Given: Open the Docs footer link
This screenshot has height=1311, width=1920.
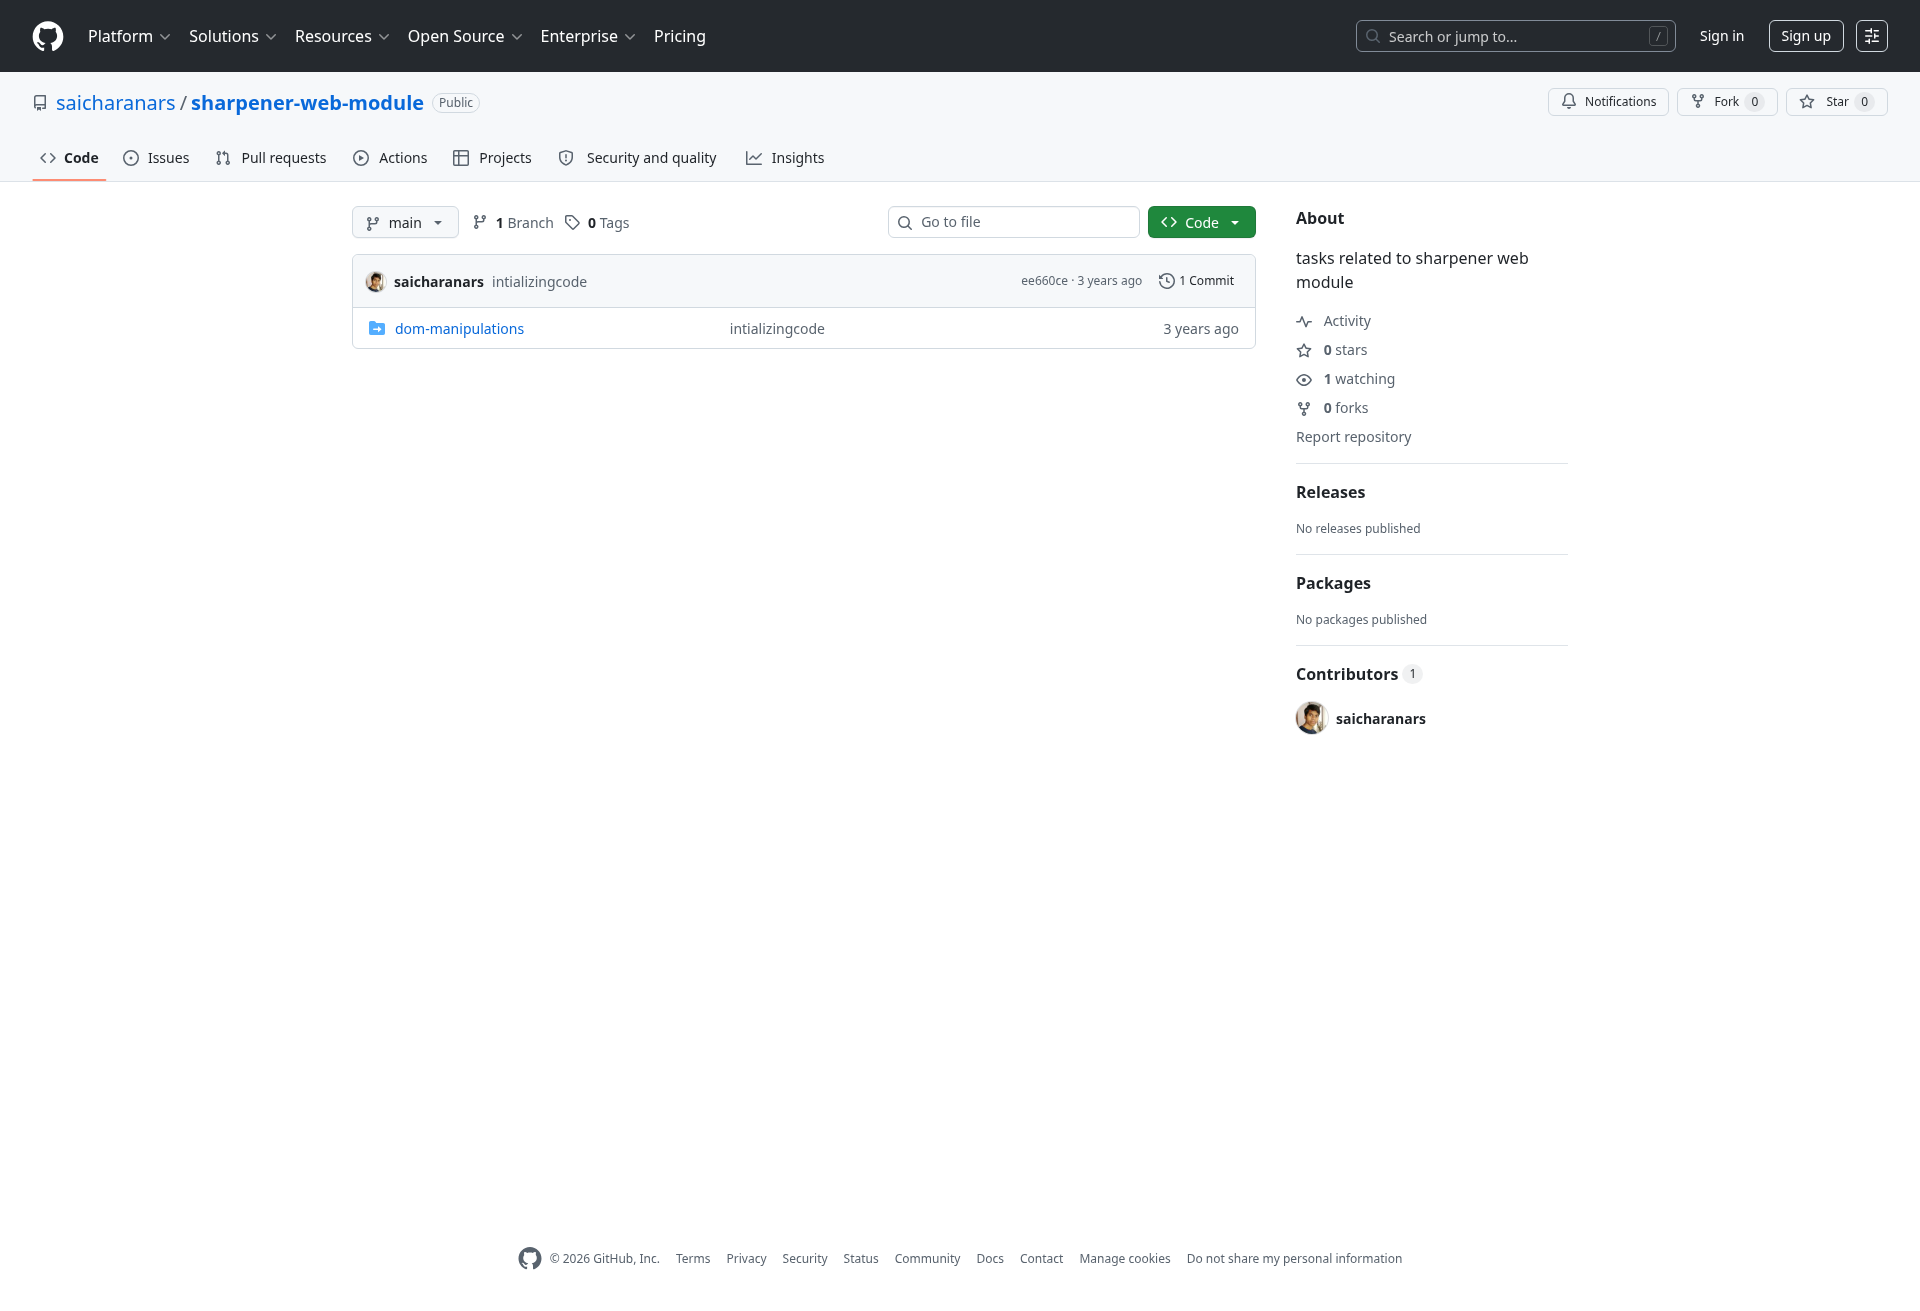Looking at the screenshot, I should click(x=990, y=1259).
